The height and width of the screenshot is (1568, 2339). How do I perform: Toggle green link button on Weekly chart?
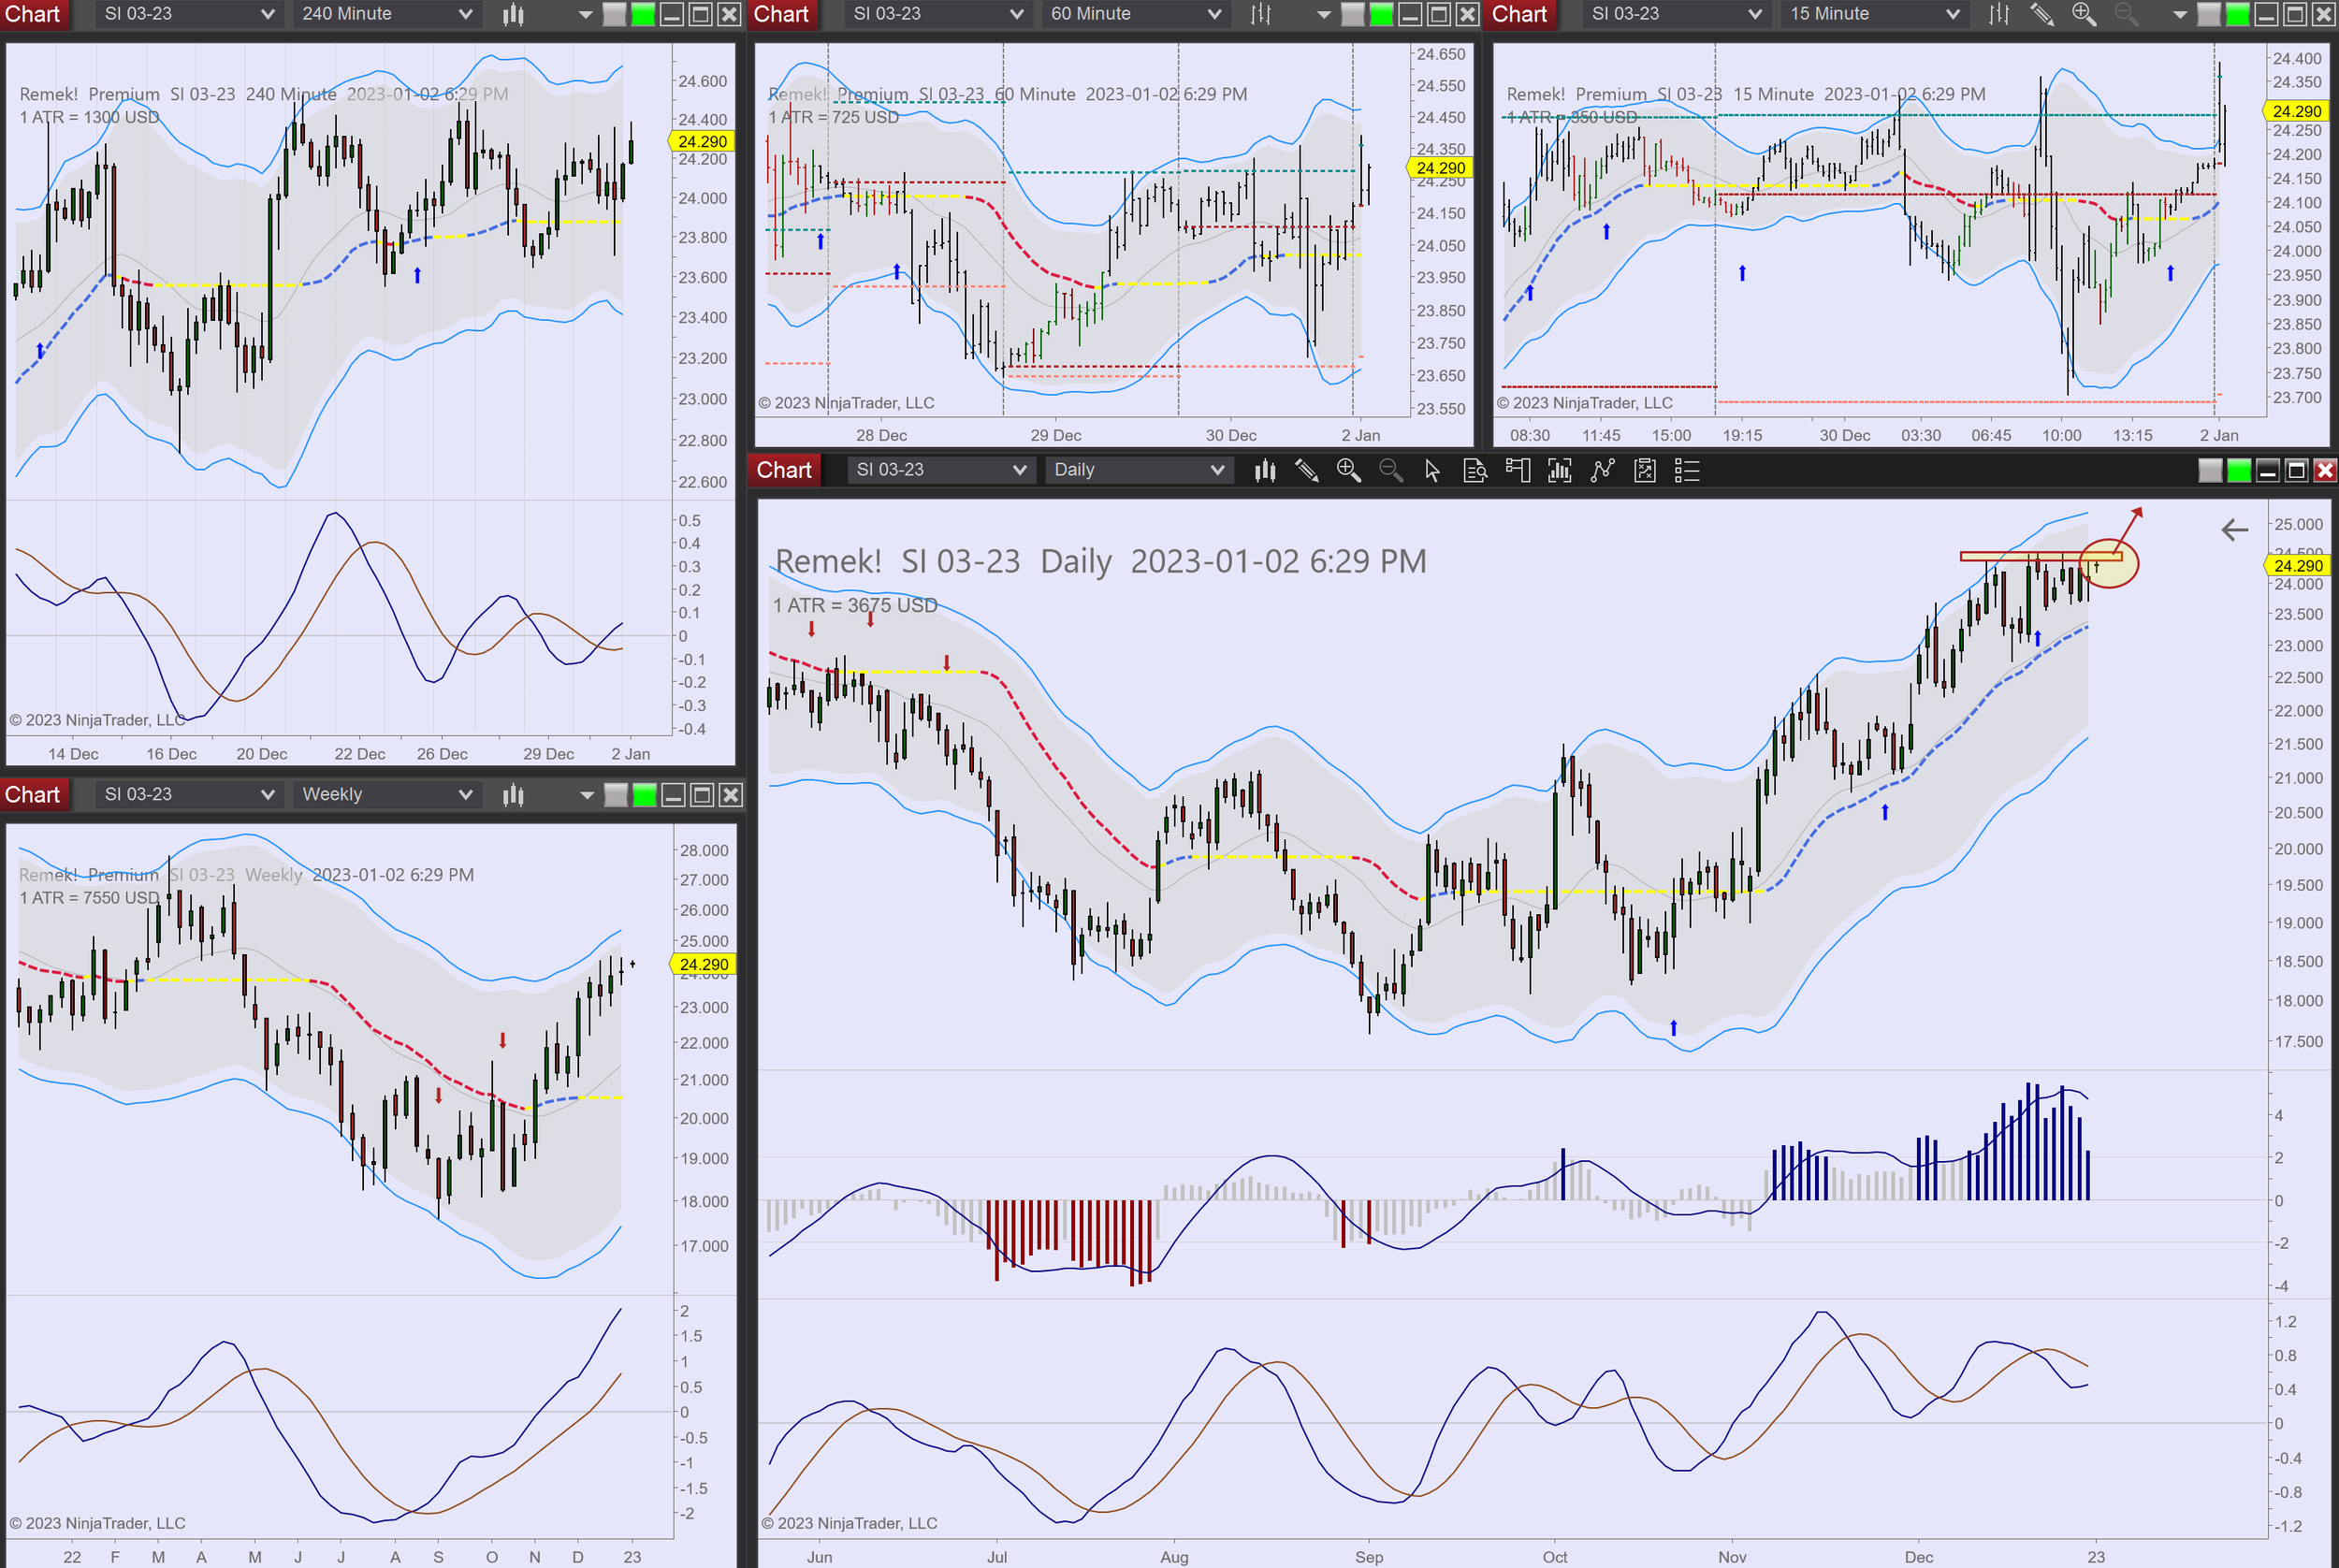[x=645, y=795]
